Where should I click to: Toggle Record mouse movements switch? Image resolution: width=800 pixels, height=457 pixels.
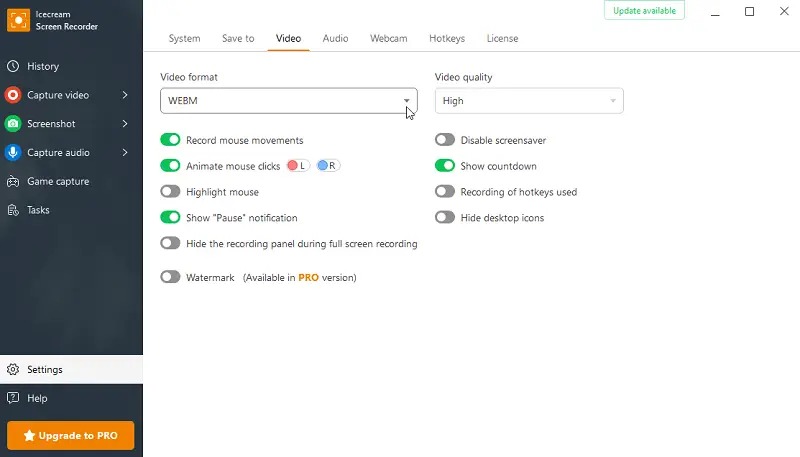170,140
